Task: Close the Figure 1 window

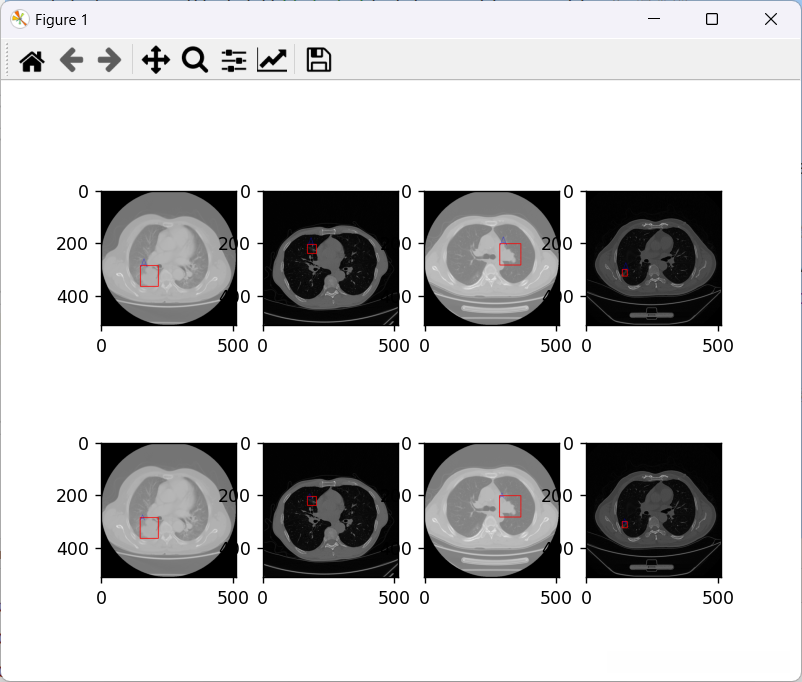Action: click(x=771, y=19)
